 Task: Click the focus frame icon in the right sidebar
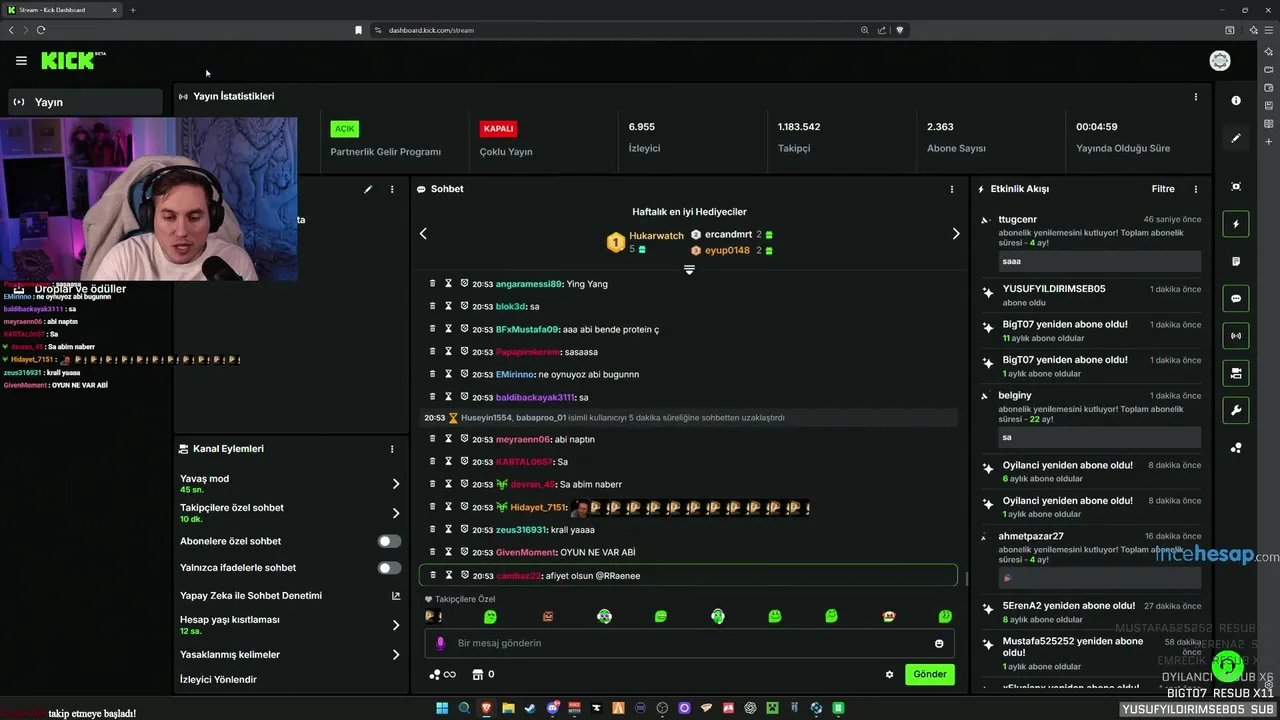[1236, 187]
